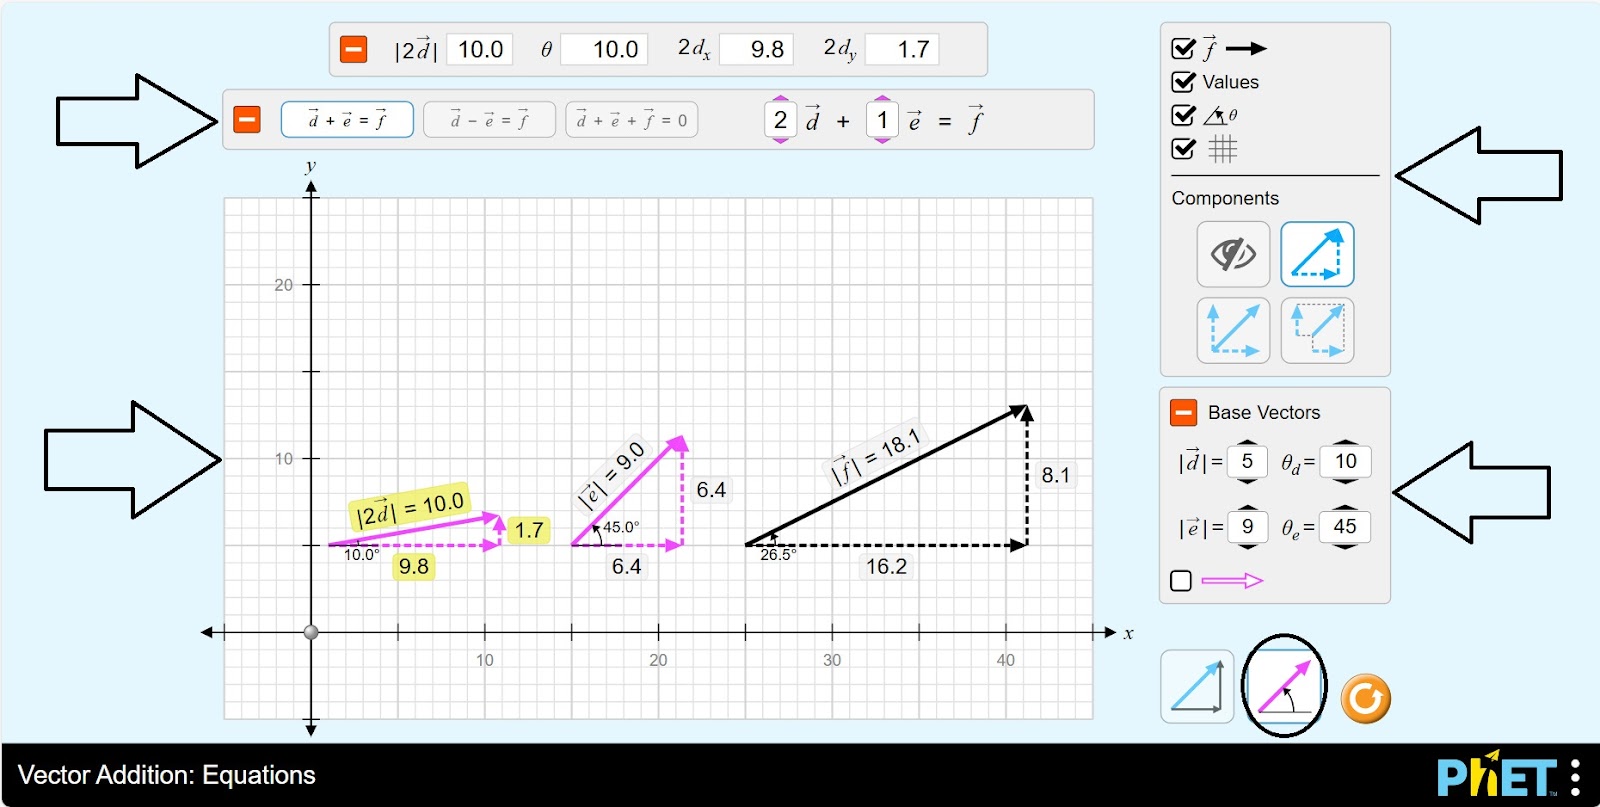Switch to Cartesian coordinate snap mode

coord(1197,686)
